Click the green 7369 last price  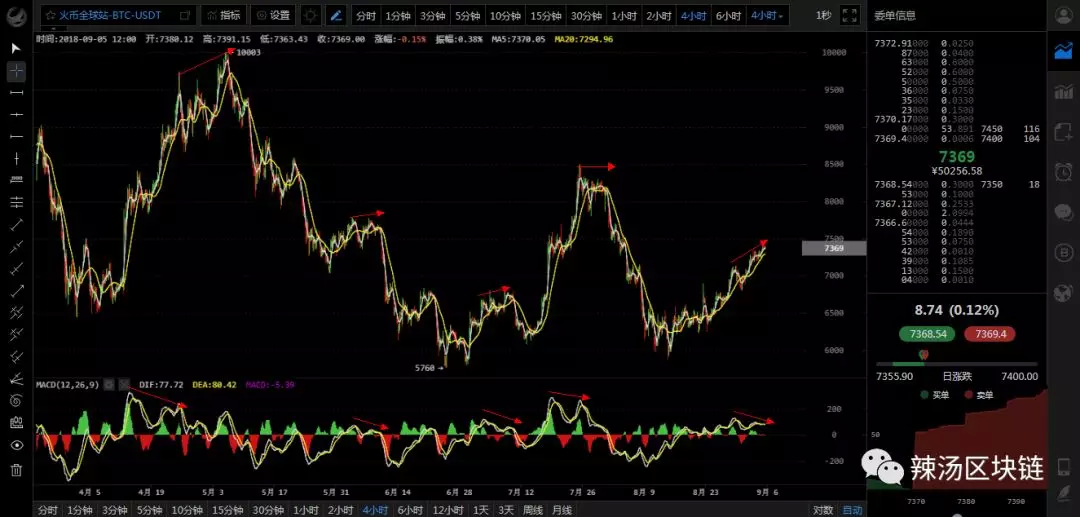tap(957, 157)
